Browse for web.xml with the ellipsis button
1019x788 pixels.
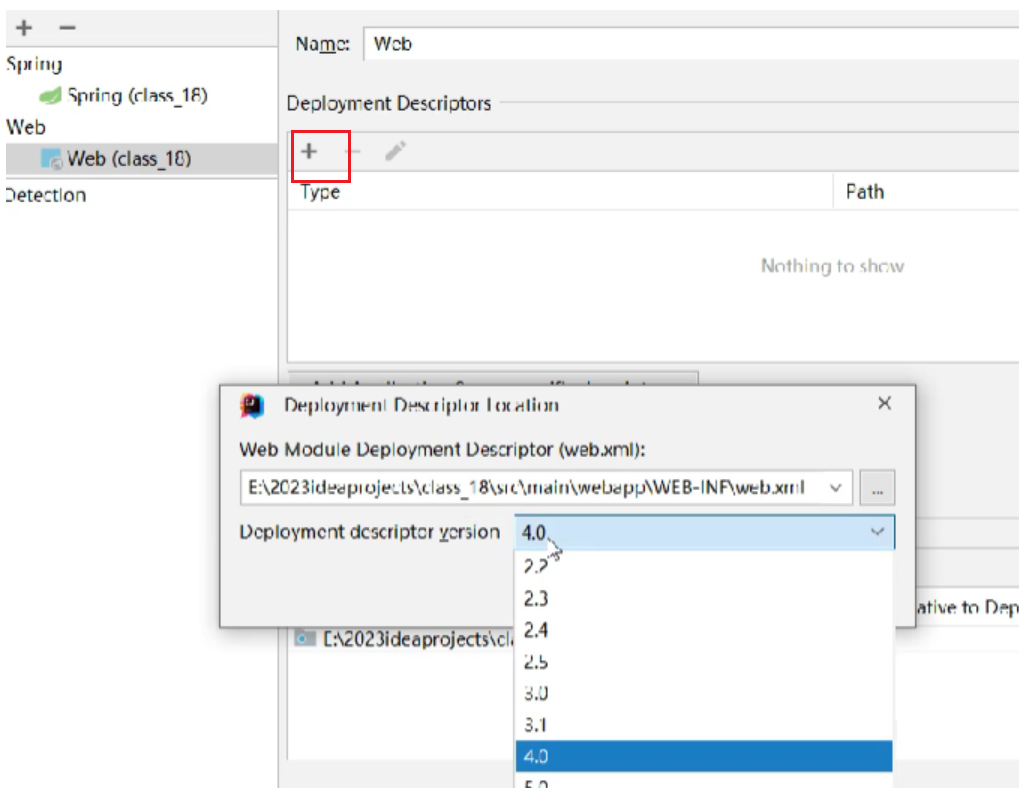pos(877,488)
